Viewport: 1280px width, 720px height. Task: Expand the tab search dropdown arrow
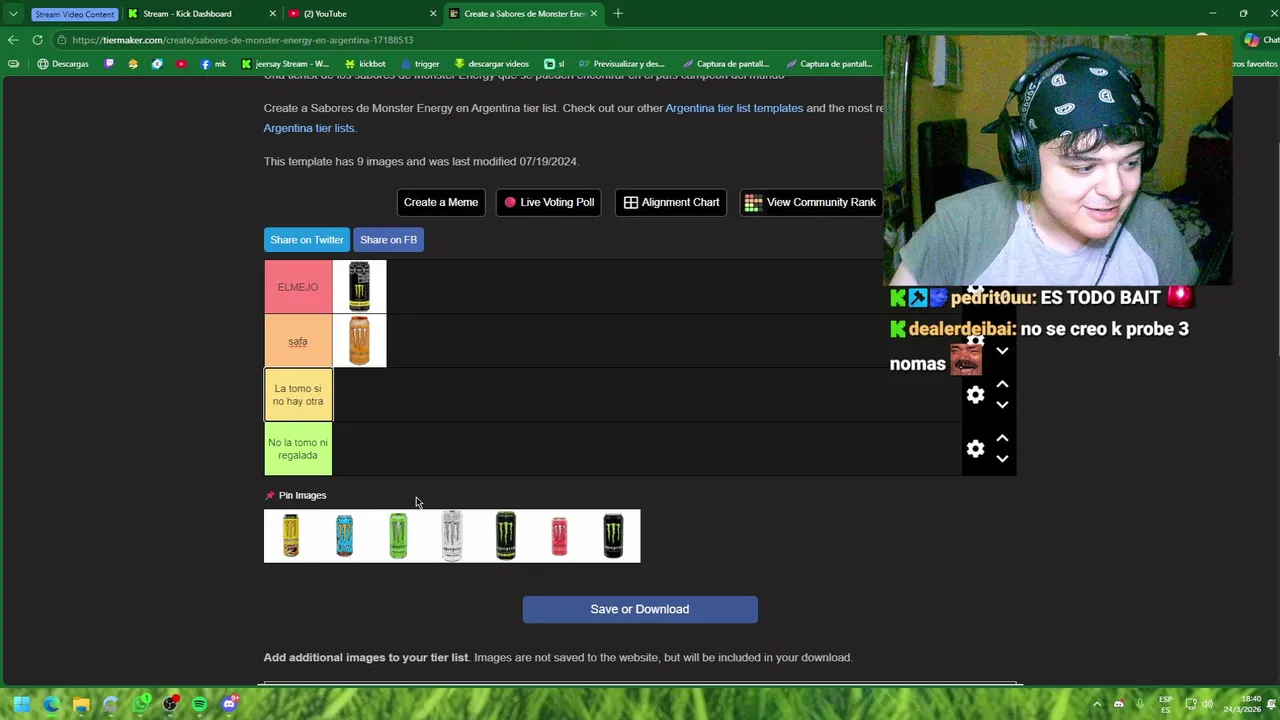point(13,14)
